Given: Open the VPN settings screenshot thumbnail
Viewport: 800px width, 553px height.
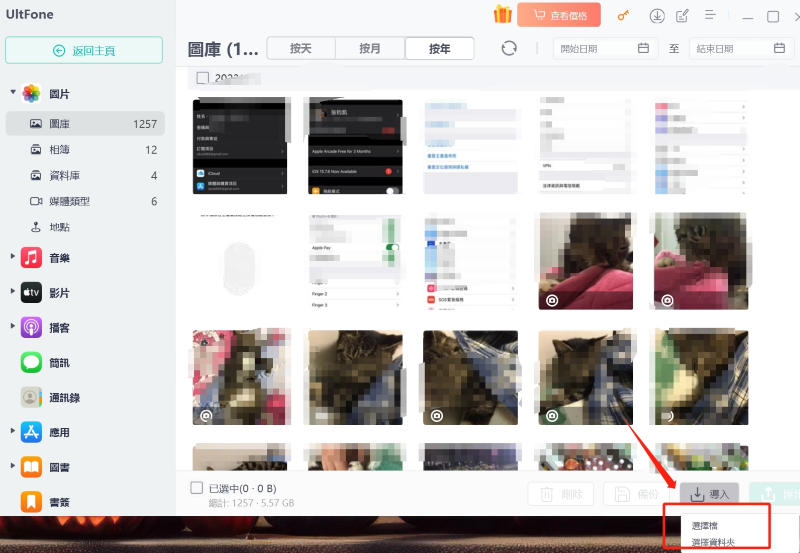Looking at the screenshot, I should coord(586,146).
